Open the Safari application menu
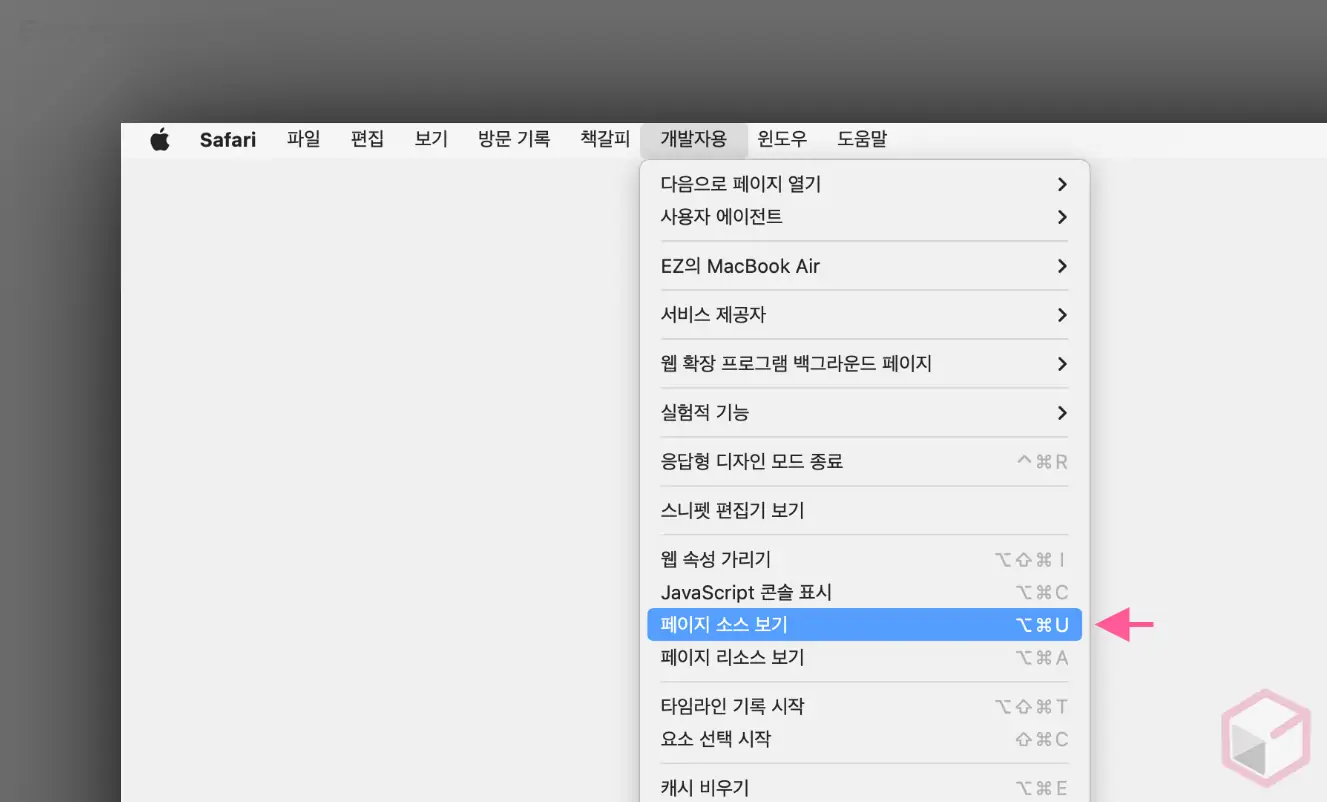The image size is (1327, 802). (227, 139)
